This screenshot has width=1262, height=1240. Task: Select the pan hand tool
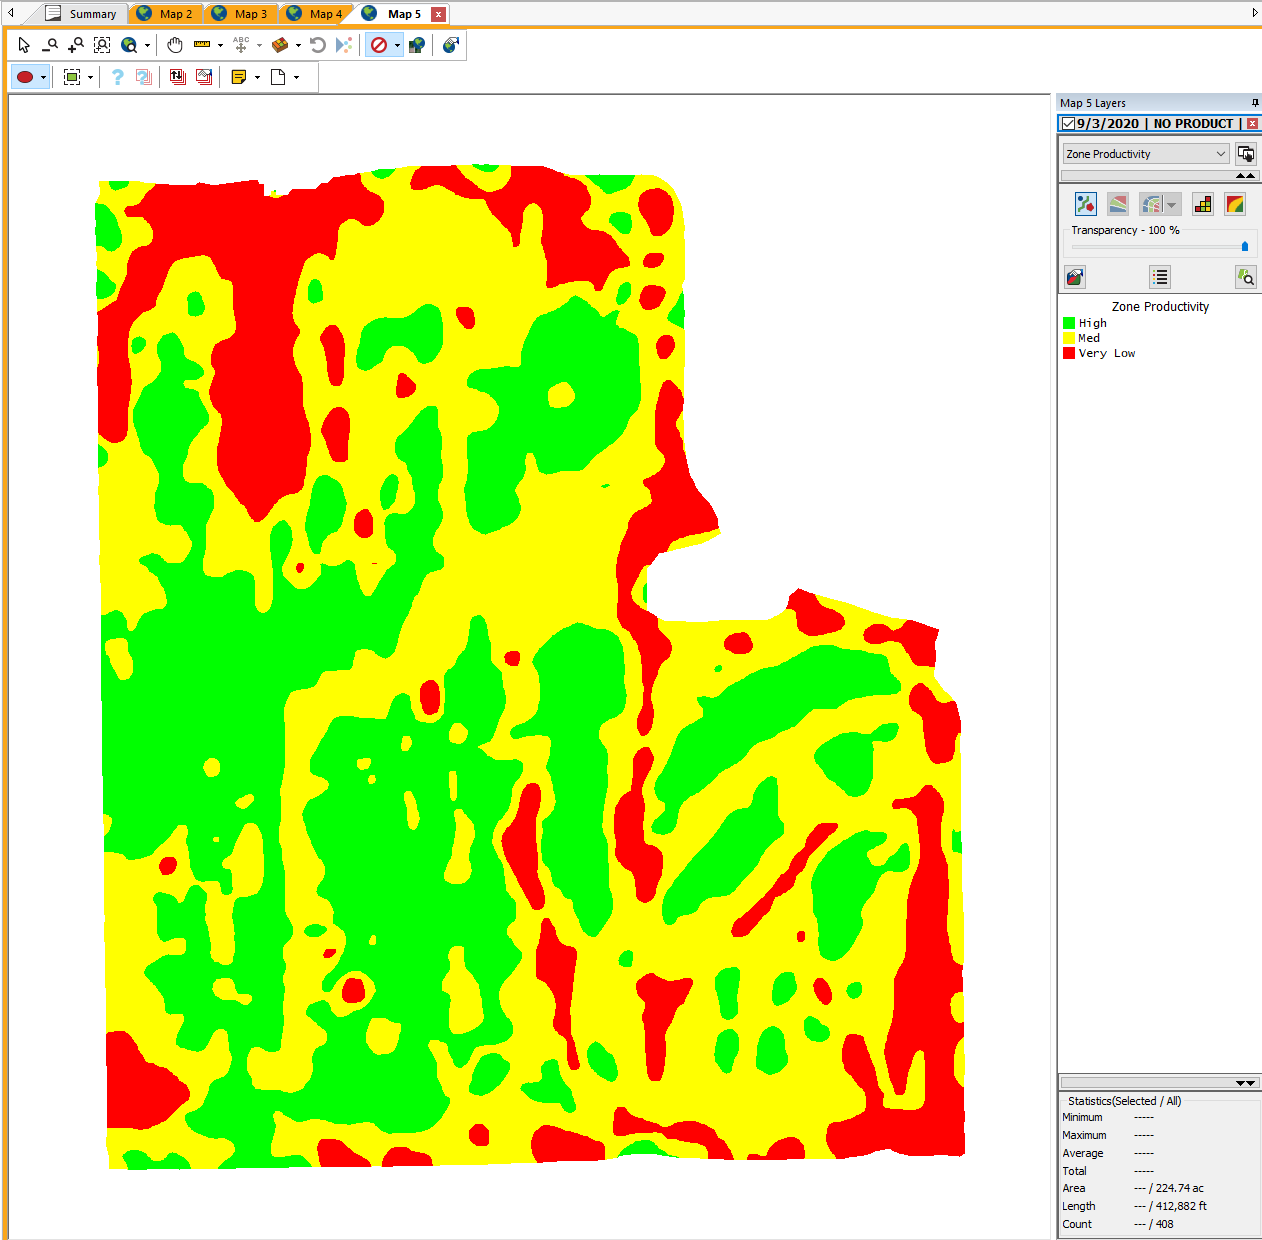tap(175, 45)
